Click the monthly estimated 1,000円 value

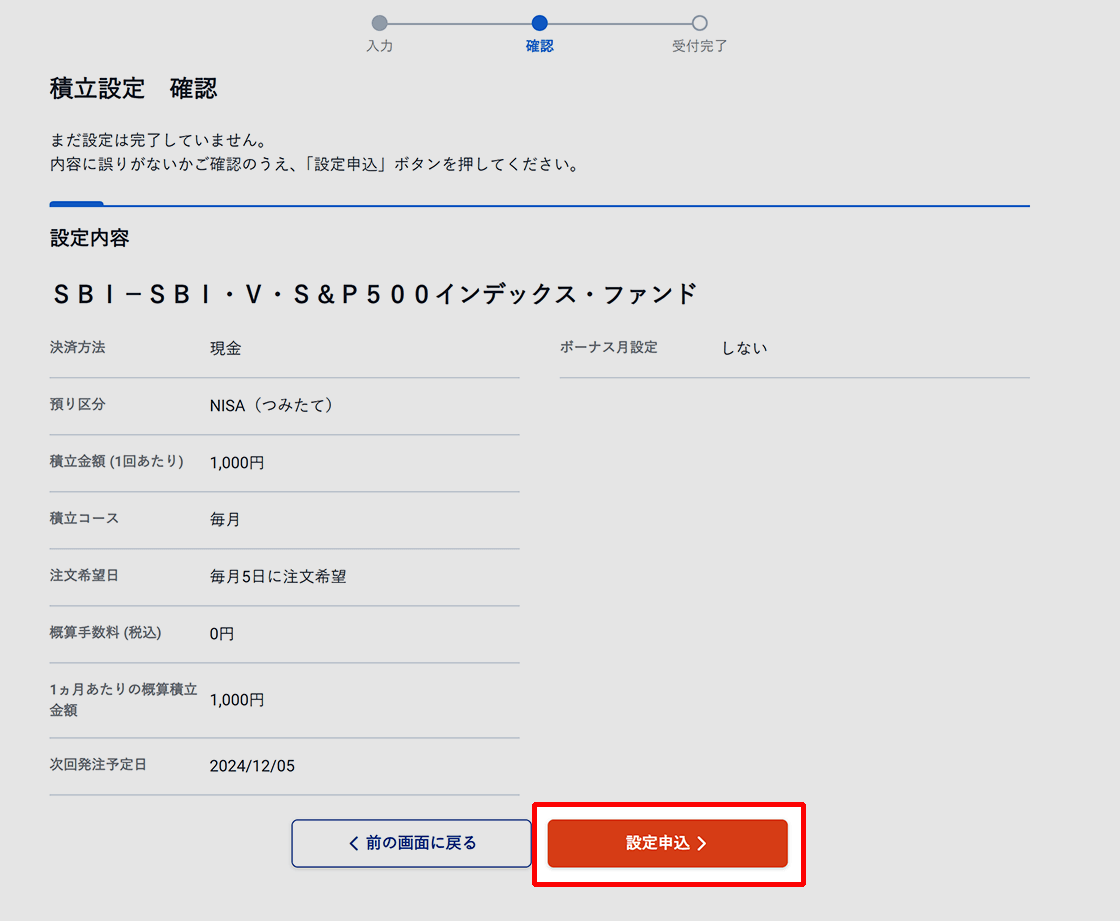coord(236,700)
